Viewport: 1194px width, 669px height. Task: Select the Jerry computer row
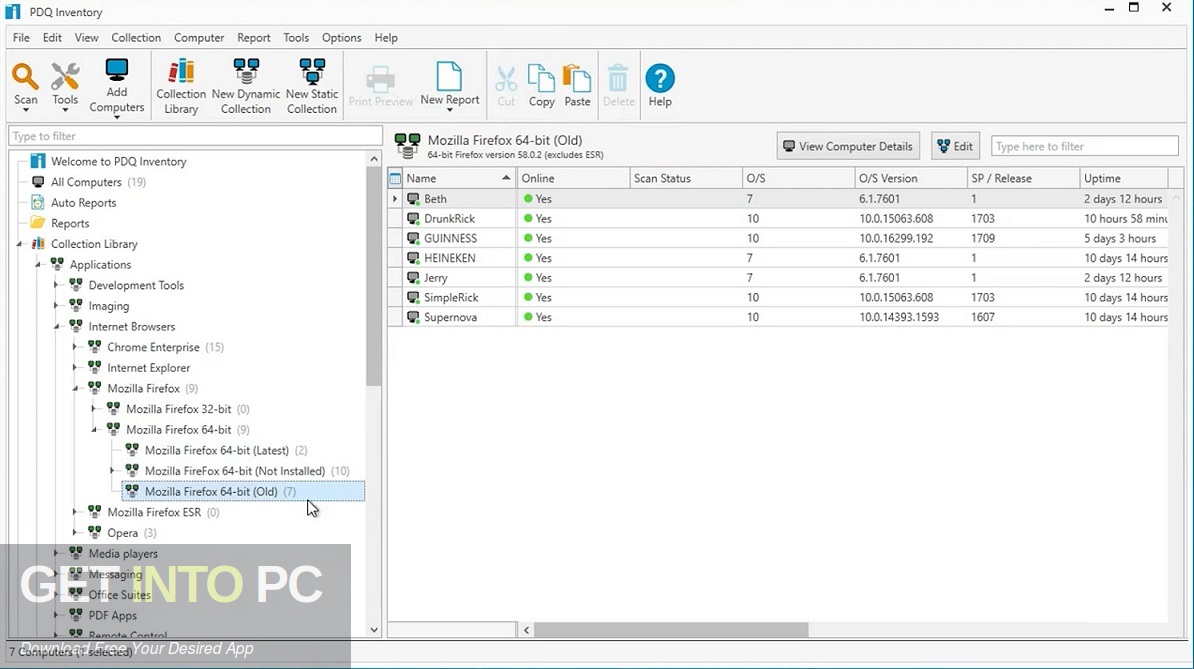pyautogui.click(x=777, y=278)
